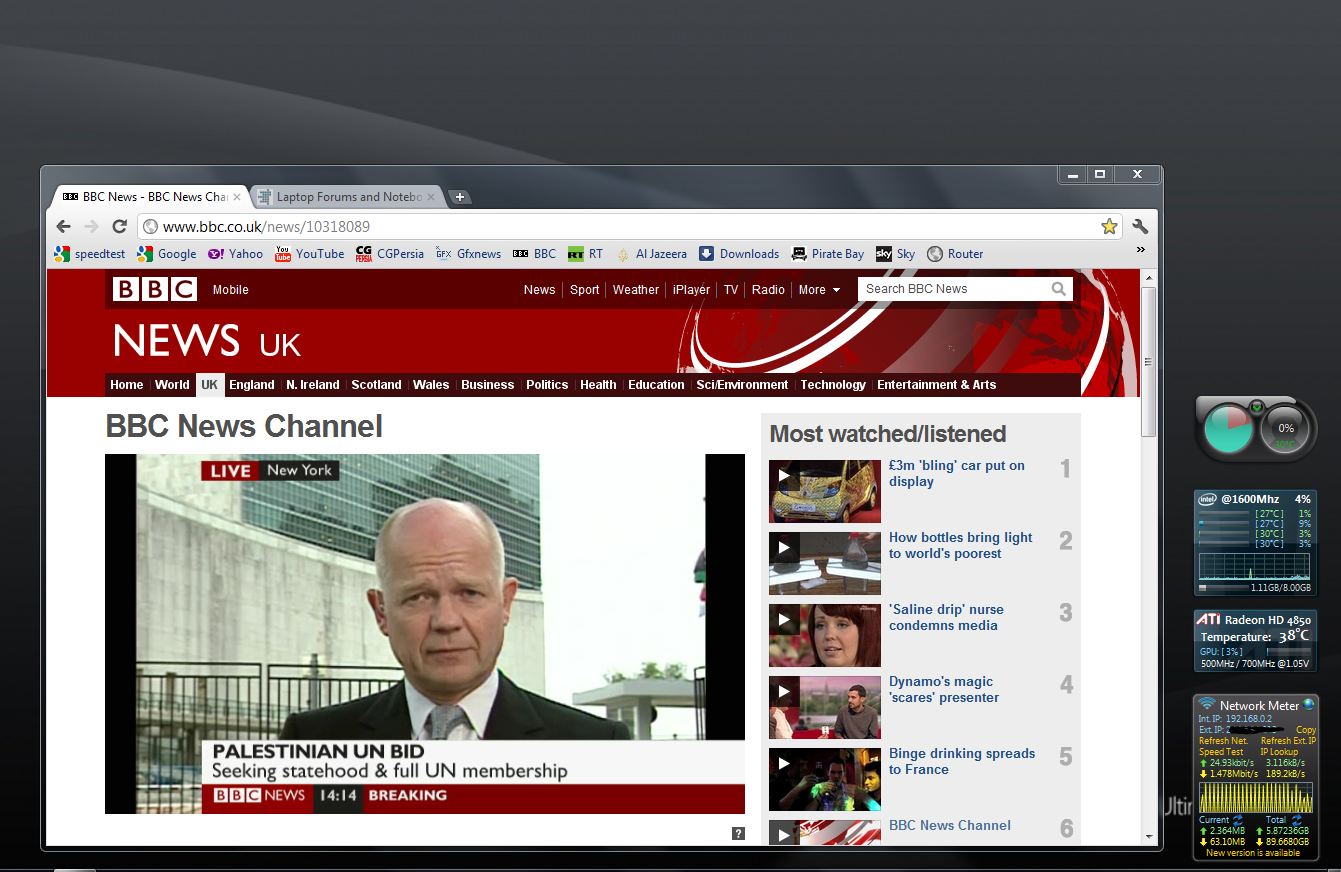
Task: Open the Downloads bookmark
Action: pyautogui.click(x=739, y=254)
